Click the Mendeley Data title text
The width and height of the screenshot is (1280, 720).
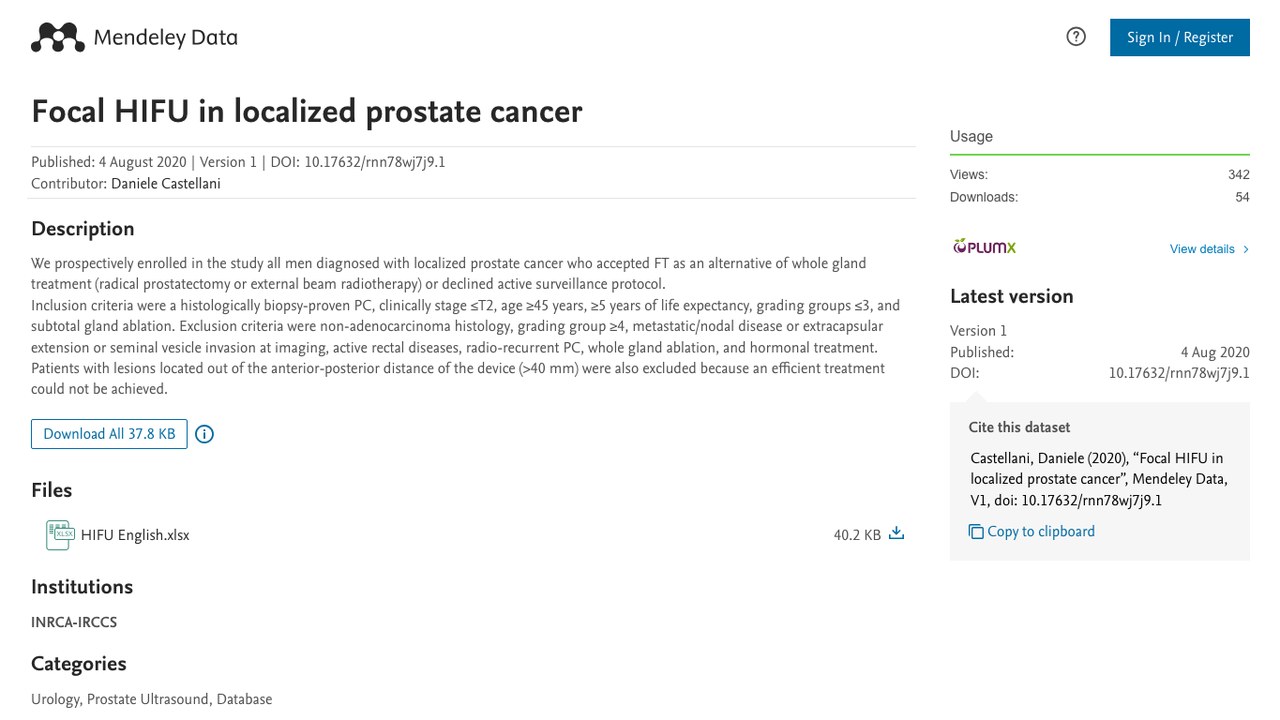point(165,38)
